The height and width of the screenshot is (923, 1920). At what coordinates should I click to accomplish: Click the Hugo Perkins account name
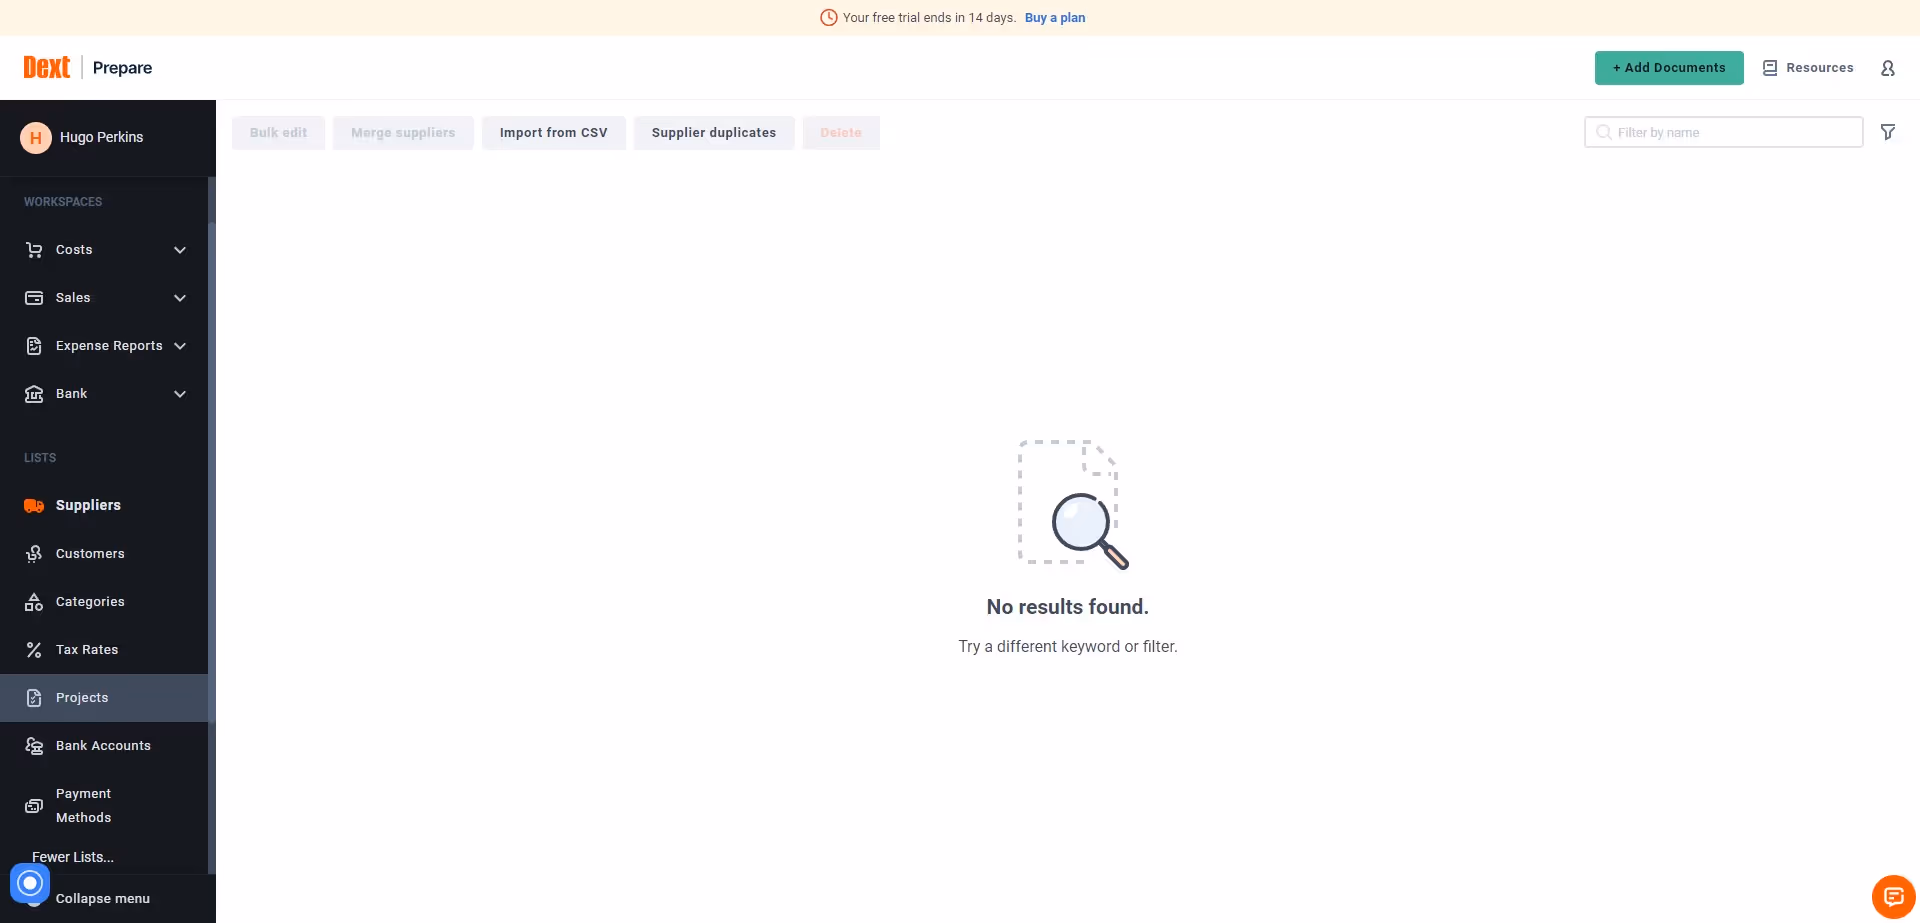coord(101,138)
